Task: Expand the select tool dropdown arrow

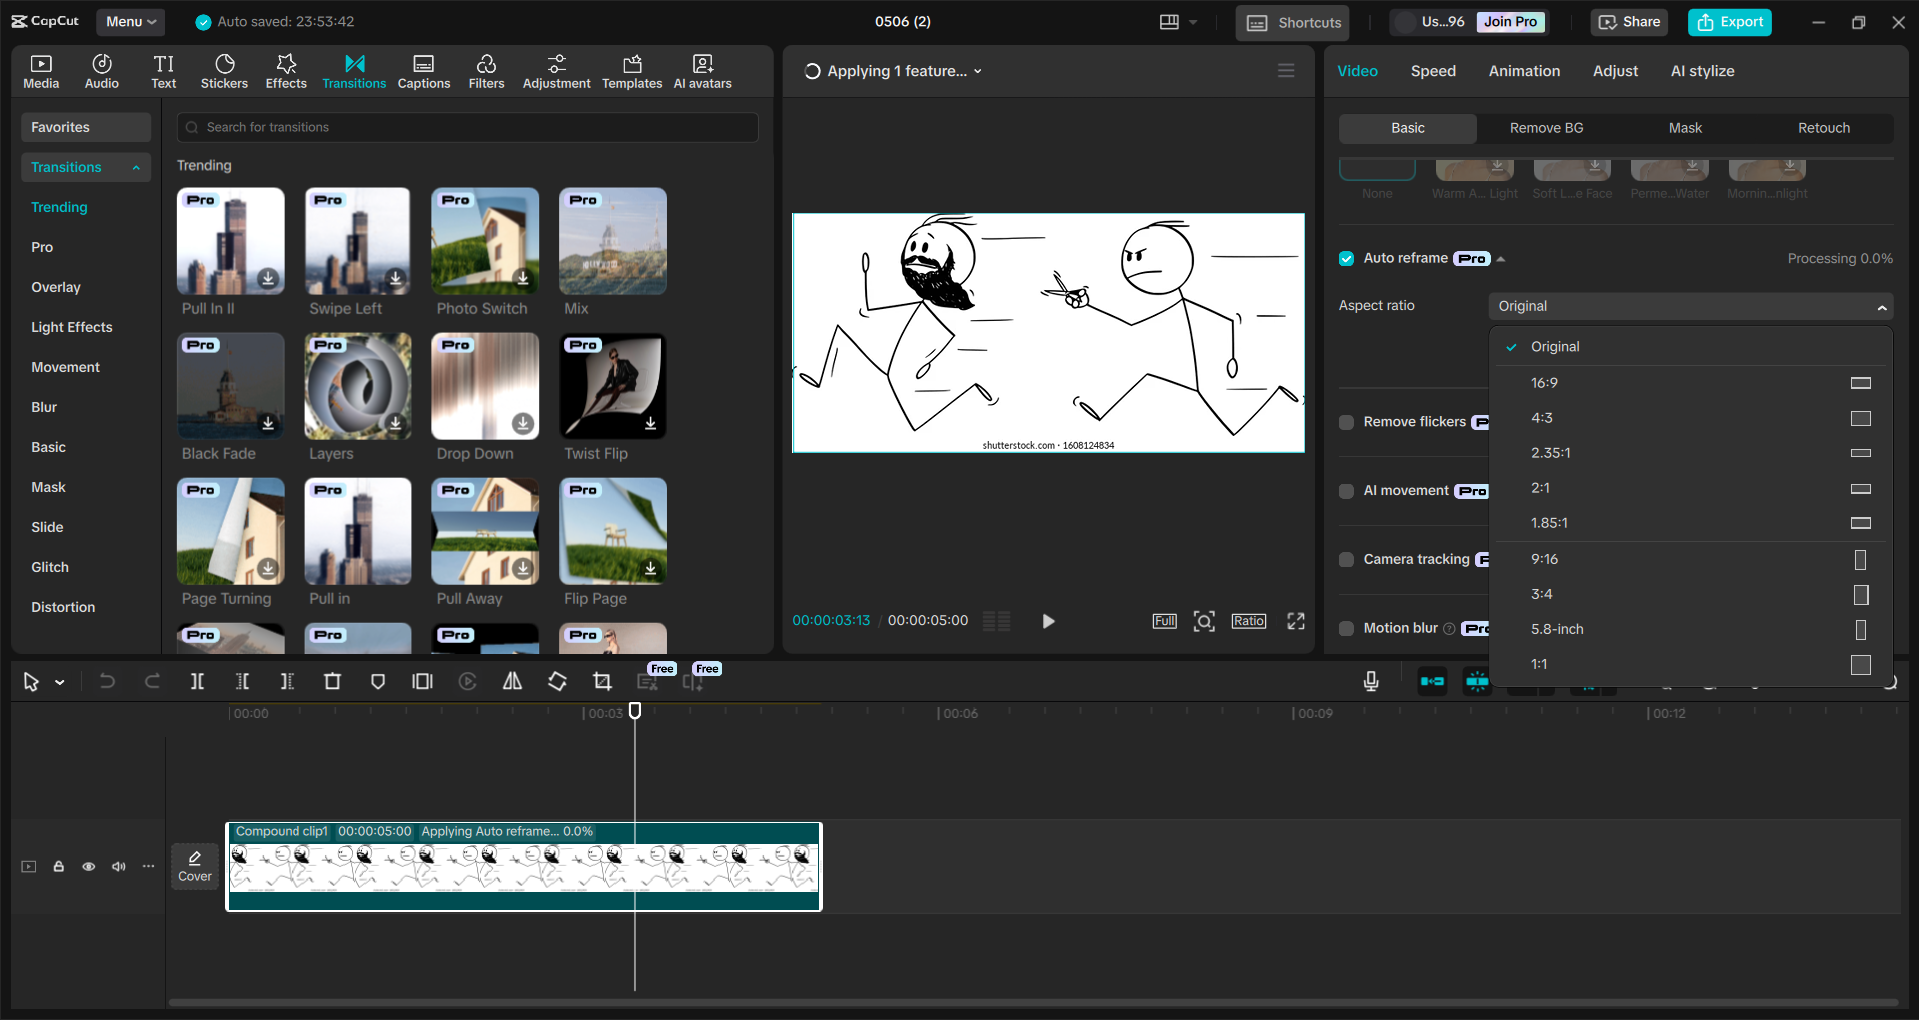Action: coord(57,681)
